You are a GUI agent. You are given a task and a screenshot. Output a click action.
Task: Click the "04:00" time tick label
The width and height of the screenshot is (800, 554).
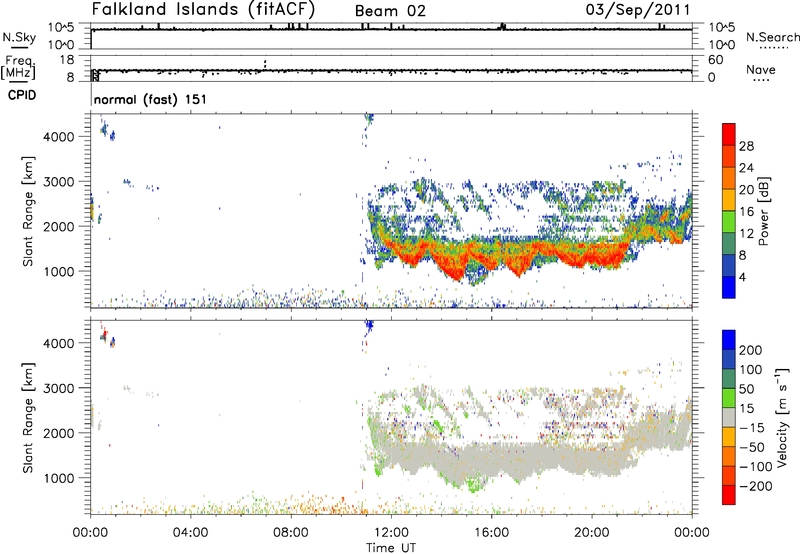[x=190, y=533]
